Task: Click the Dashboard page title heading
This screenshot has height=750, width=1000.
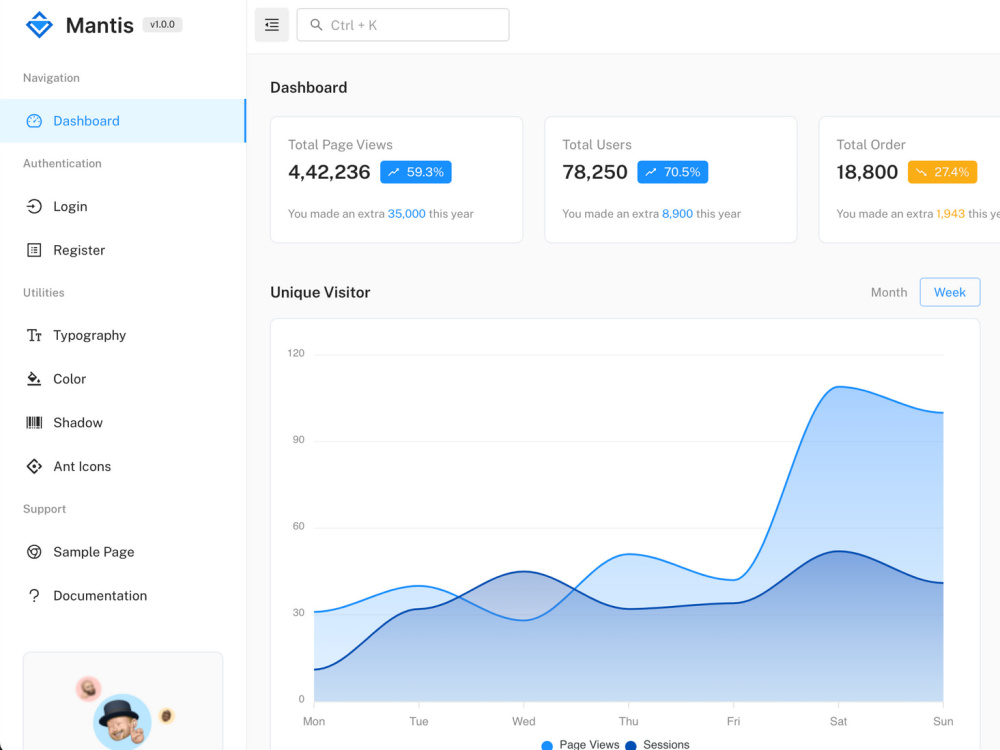Action: click(309, 87)
